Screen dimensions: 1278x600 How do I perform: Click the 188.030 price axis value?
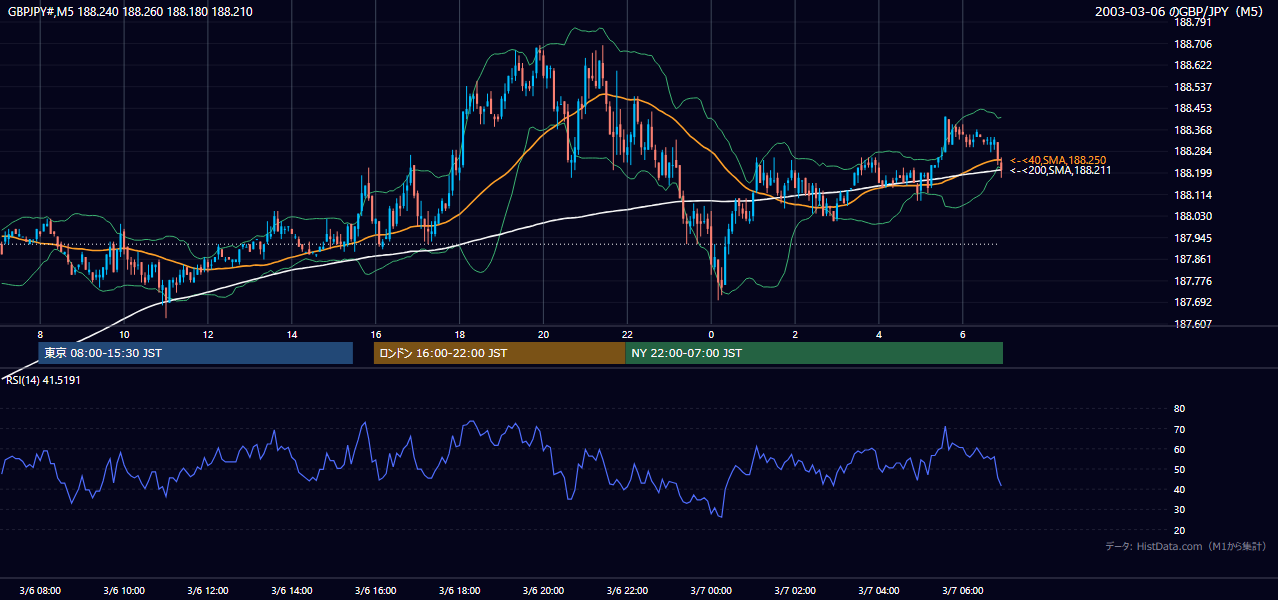[1192, 216]
